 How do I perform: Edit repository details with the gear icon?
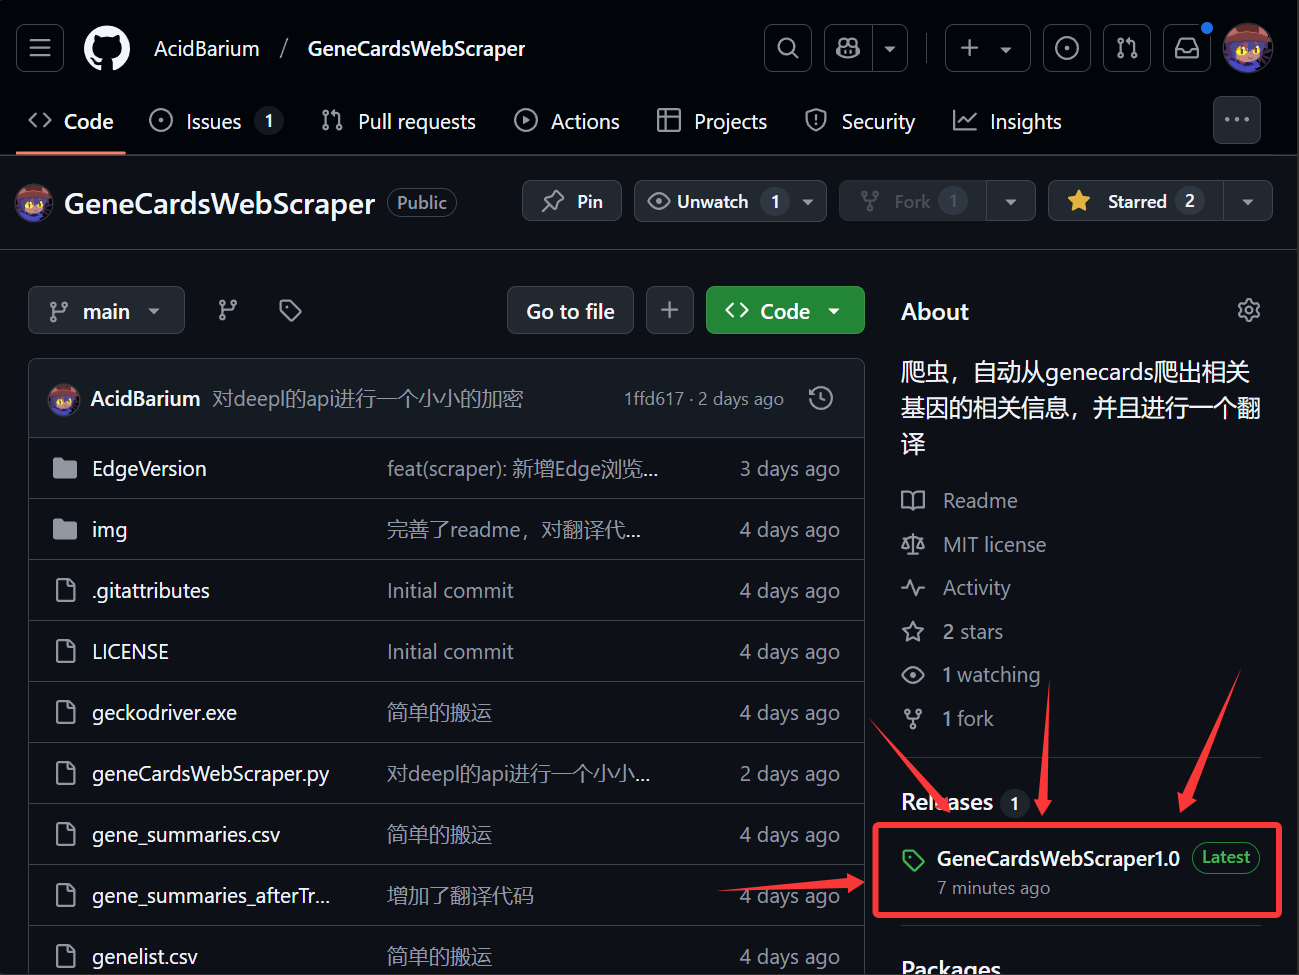[x=1248, y=310]
